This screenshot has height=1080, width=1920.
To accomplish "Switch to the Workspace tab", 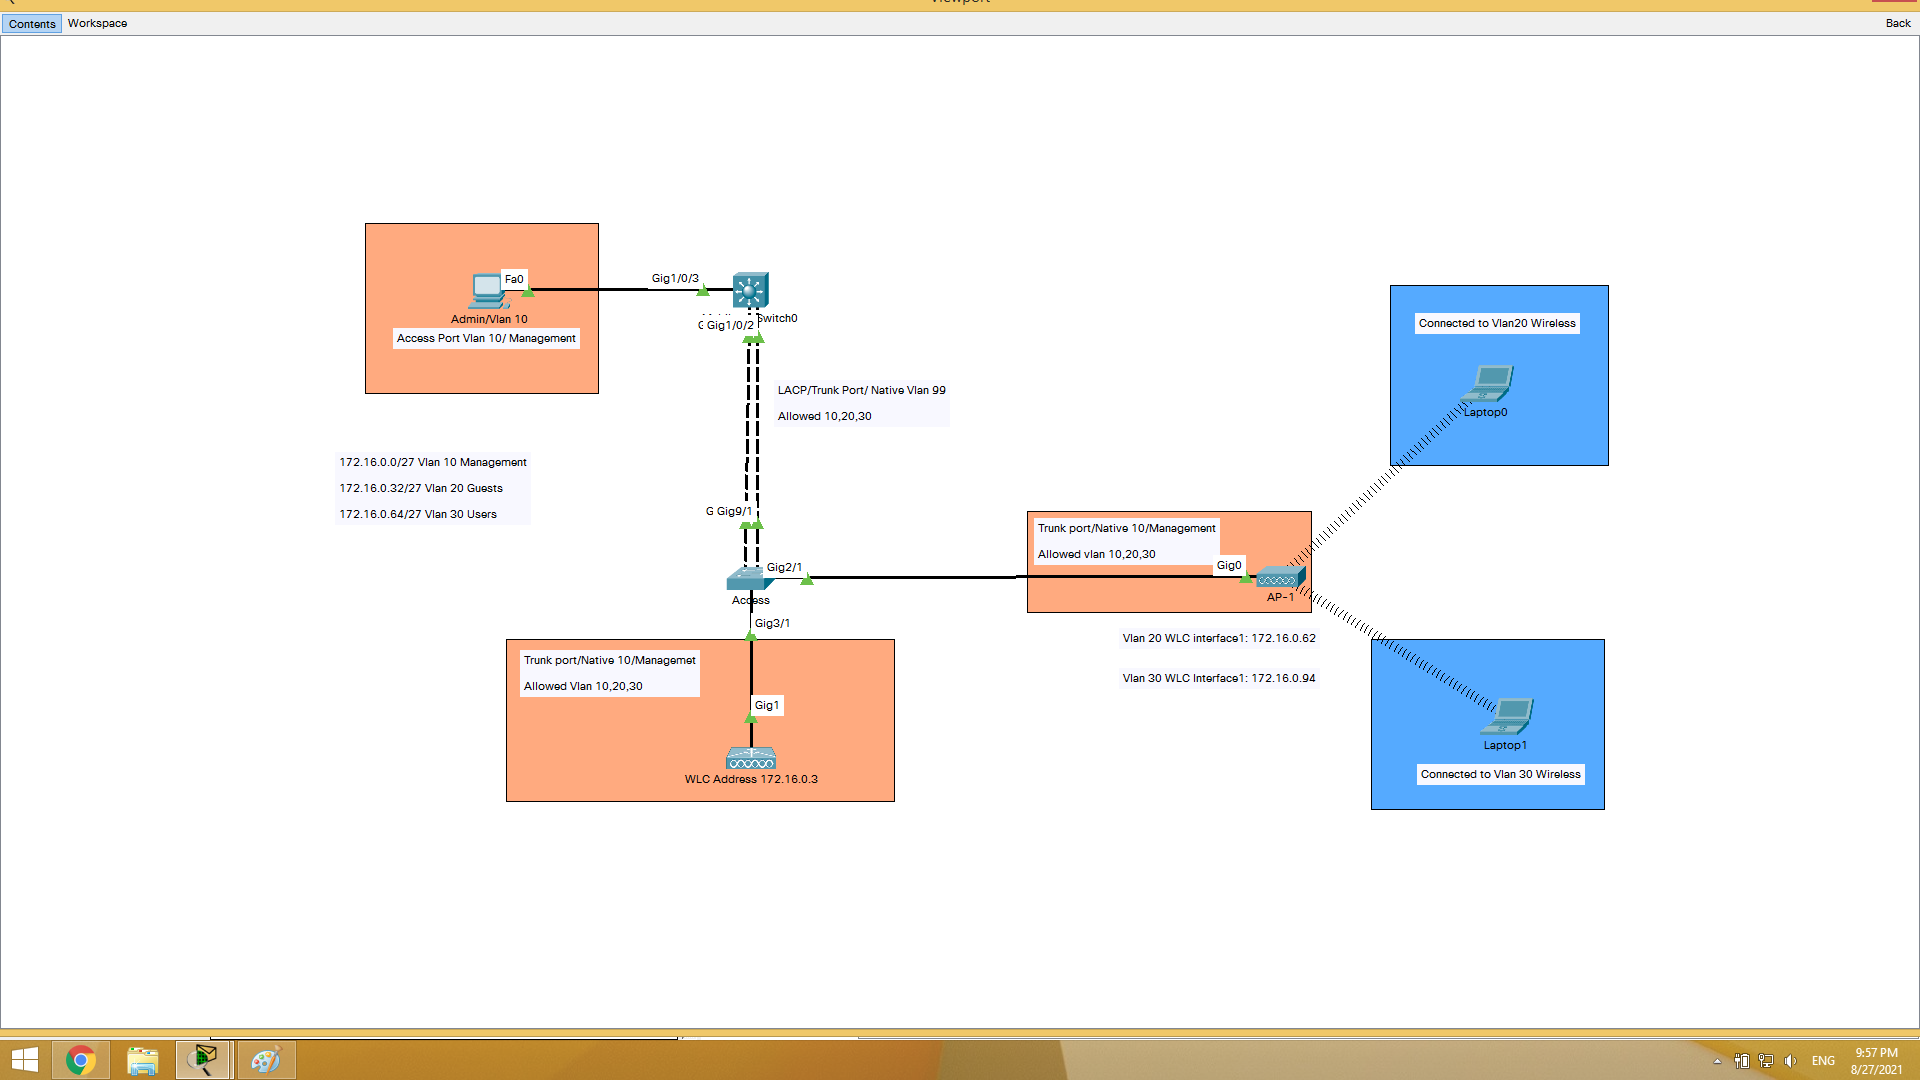I will [x=97, y=23].
